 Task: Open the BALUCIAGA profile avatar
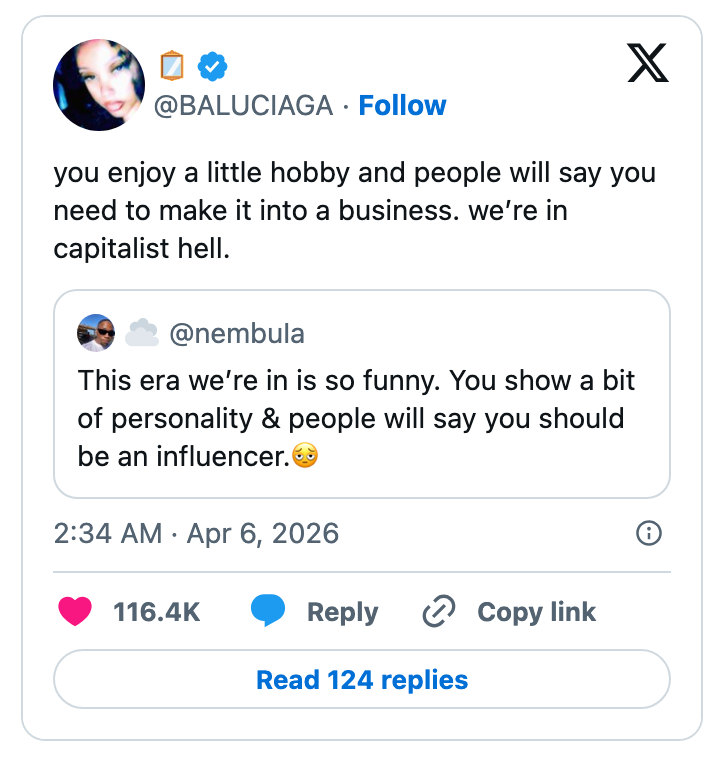[99, 85]
